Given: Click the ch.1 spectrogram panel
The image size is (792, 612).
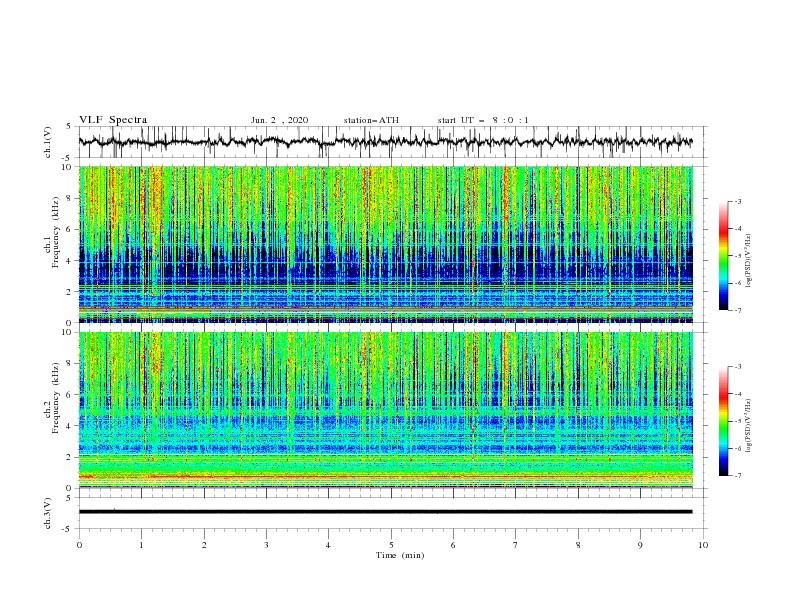Looking at the screenshot, I should click(385, 244).
